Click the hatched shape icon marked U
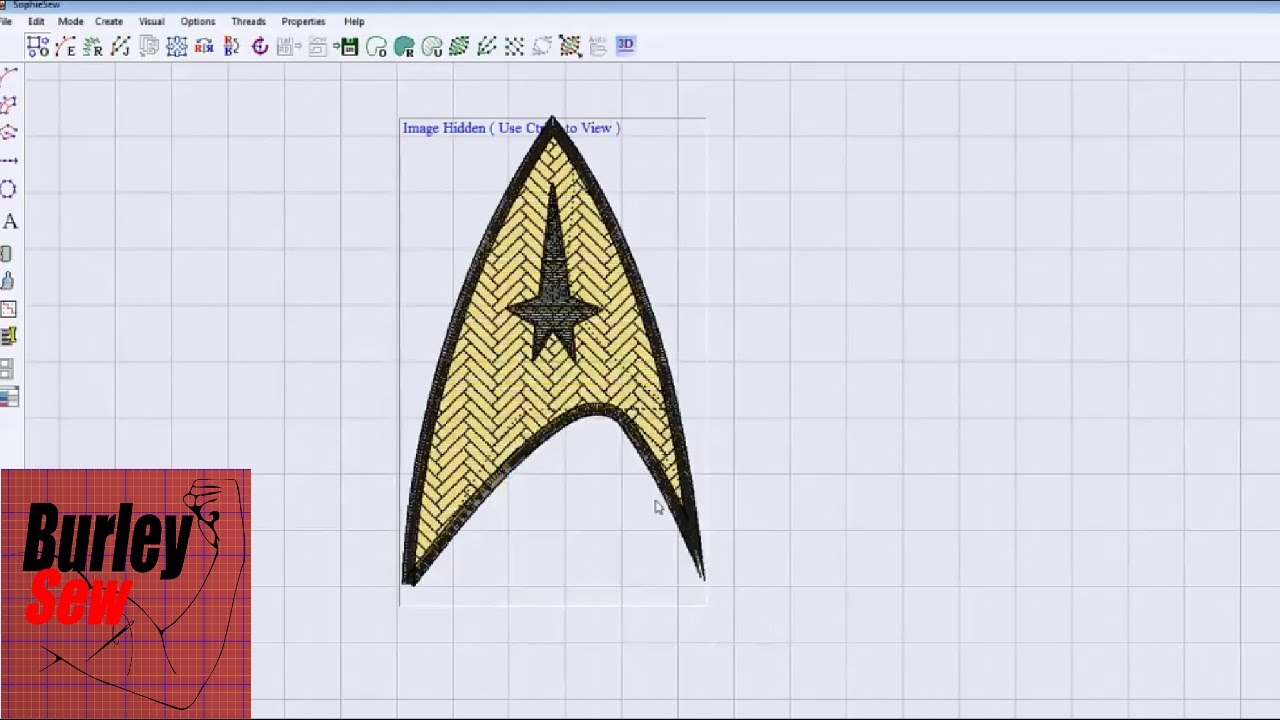This screenshot has height=720, width=1280. point(432,46)
